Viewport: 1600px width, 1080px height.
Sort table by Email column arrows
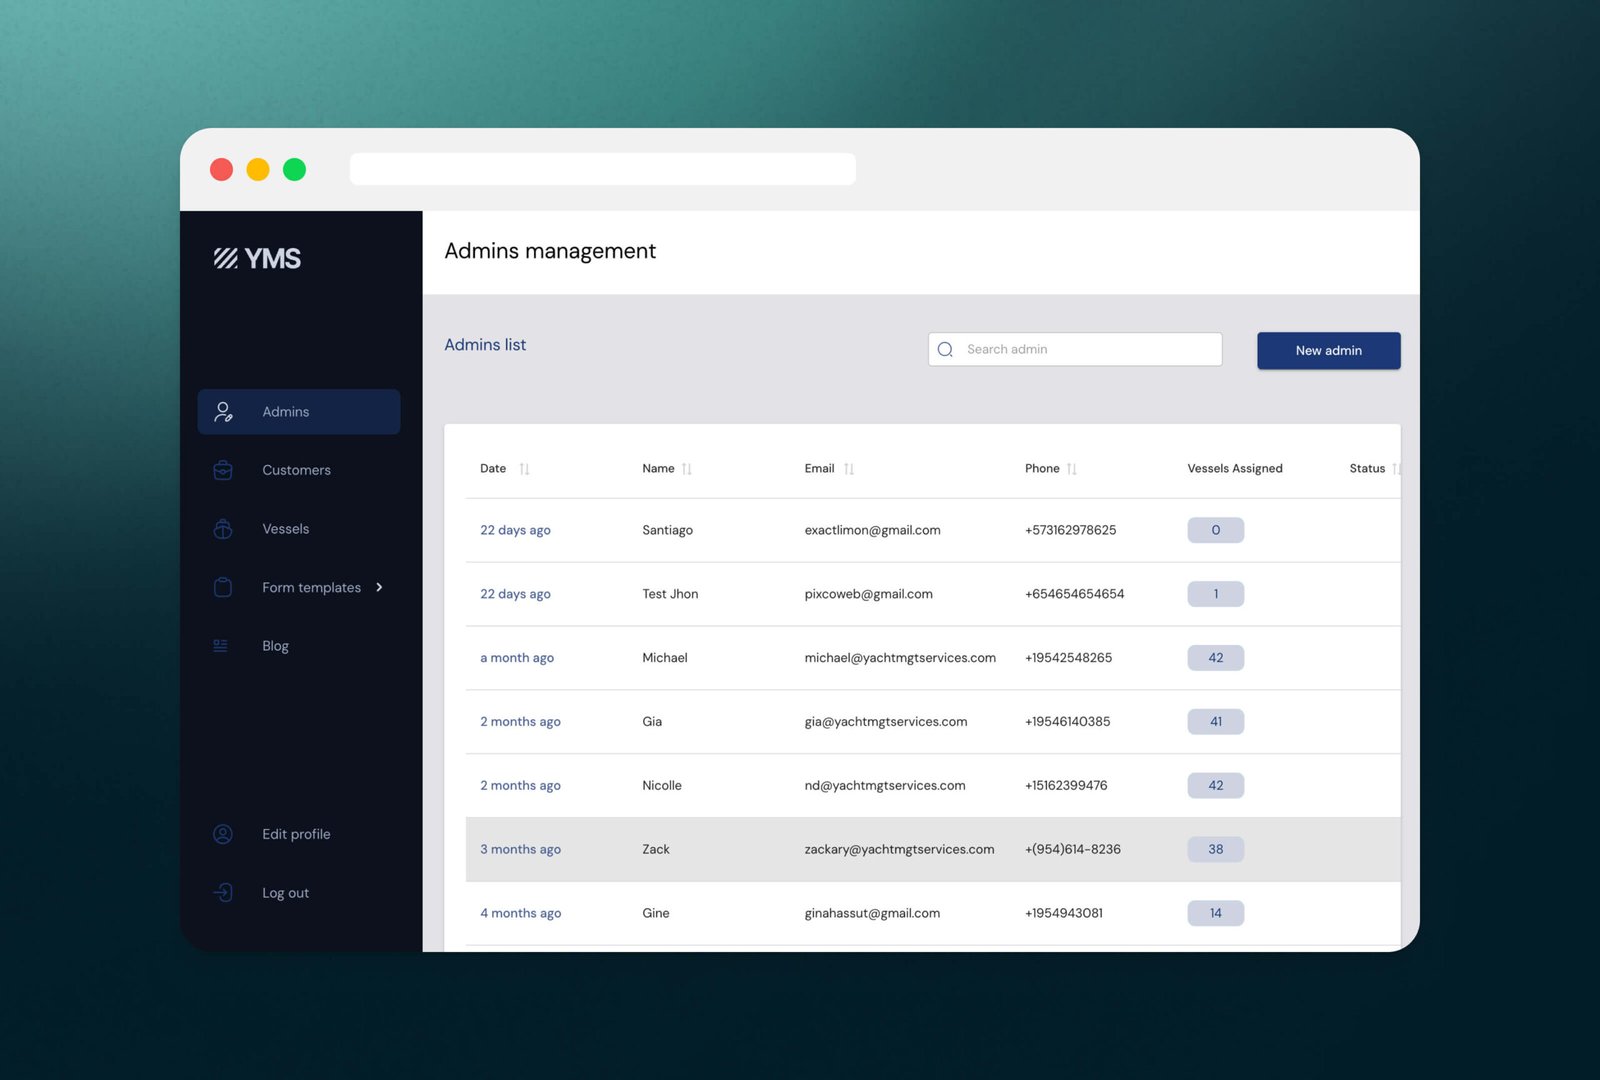point(849,469)
